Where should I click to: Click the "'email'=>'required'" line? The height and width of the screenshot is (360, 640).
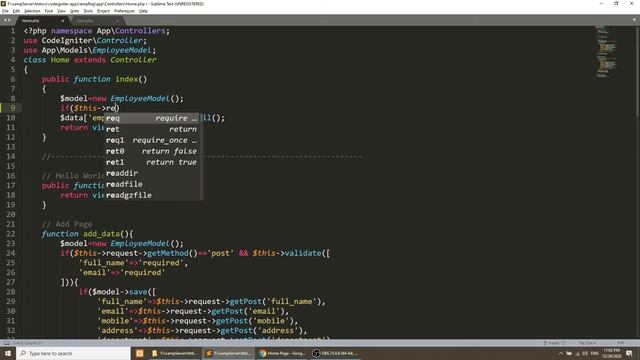[x=122, y=272]
